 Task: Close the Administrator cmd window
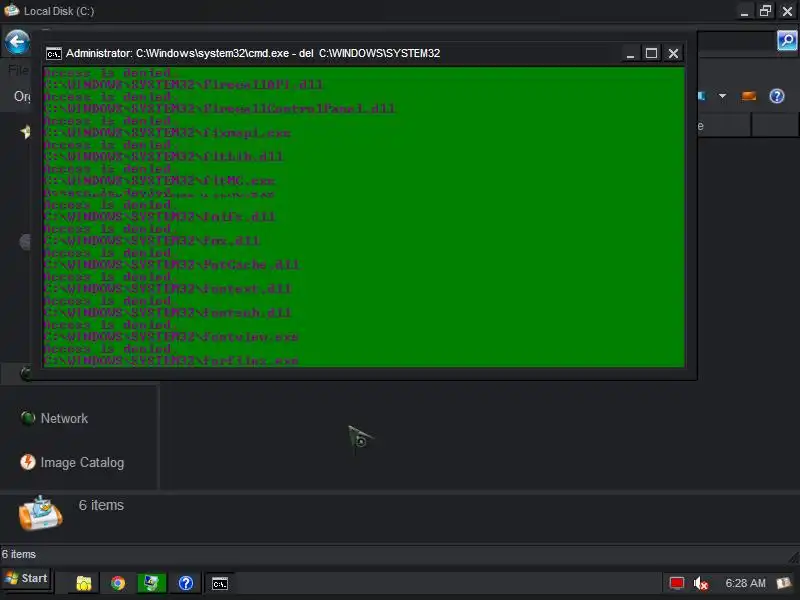673,53
